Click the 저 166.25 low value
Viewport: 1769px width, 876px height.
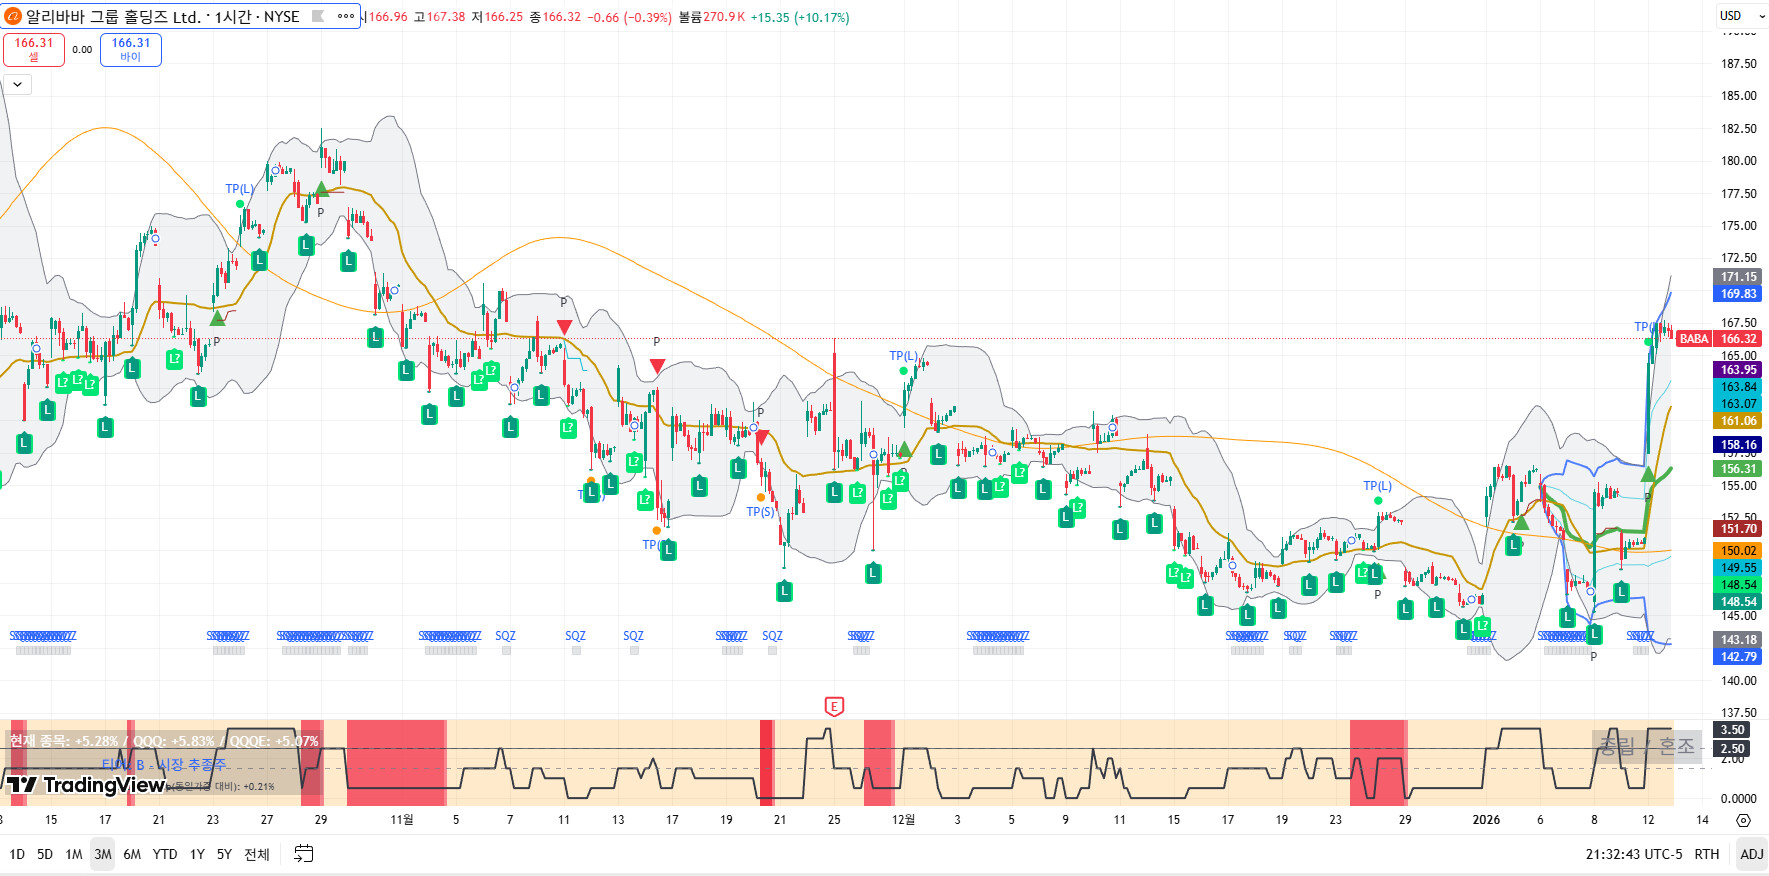coord(497,17)
